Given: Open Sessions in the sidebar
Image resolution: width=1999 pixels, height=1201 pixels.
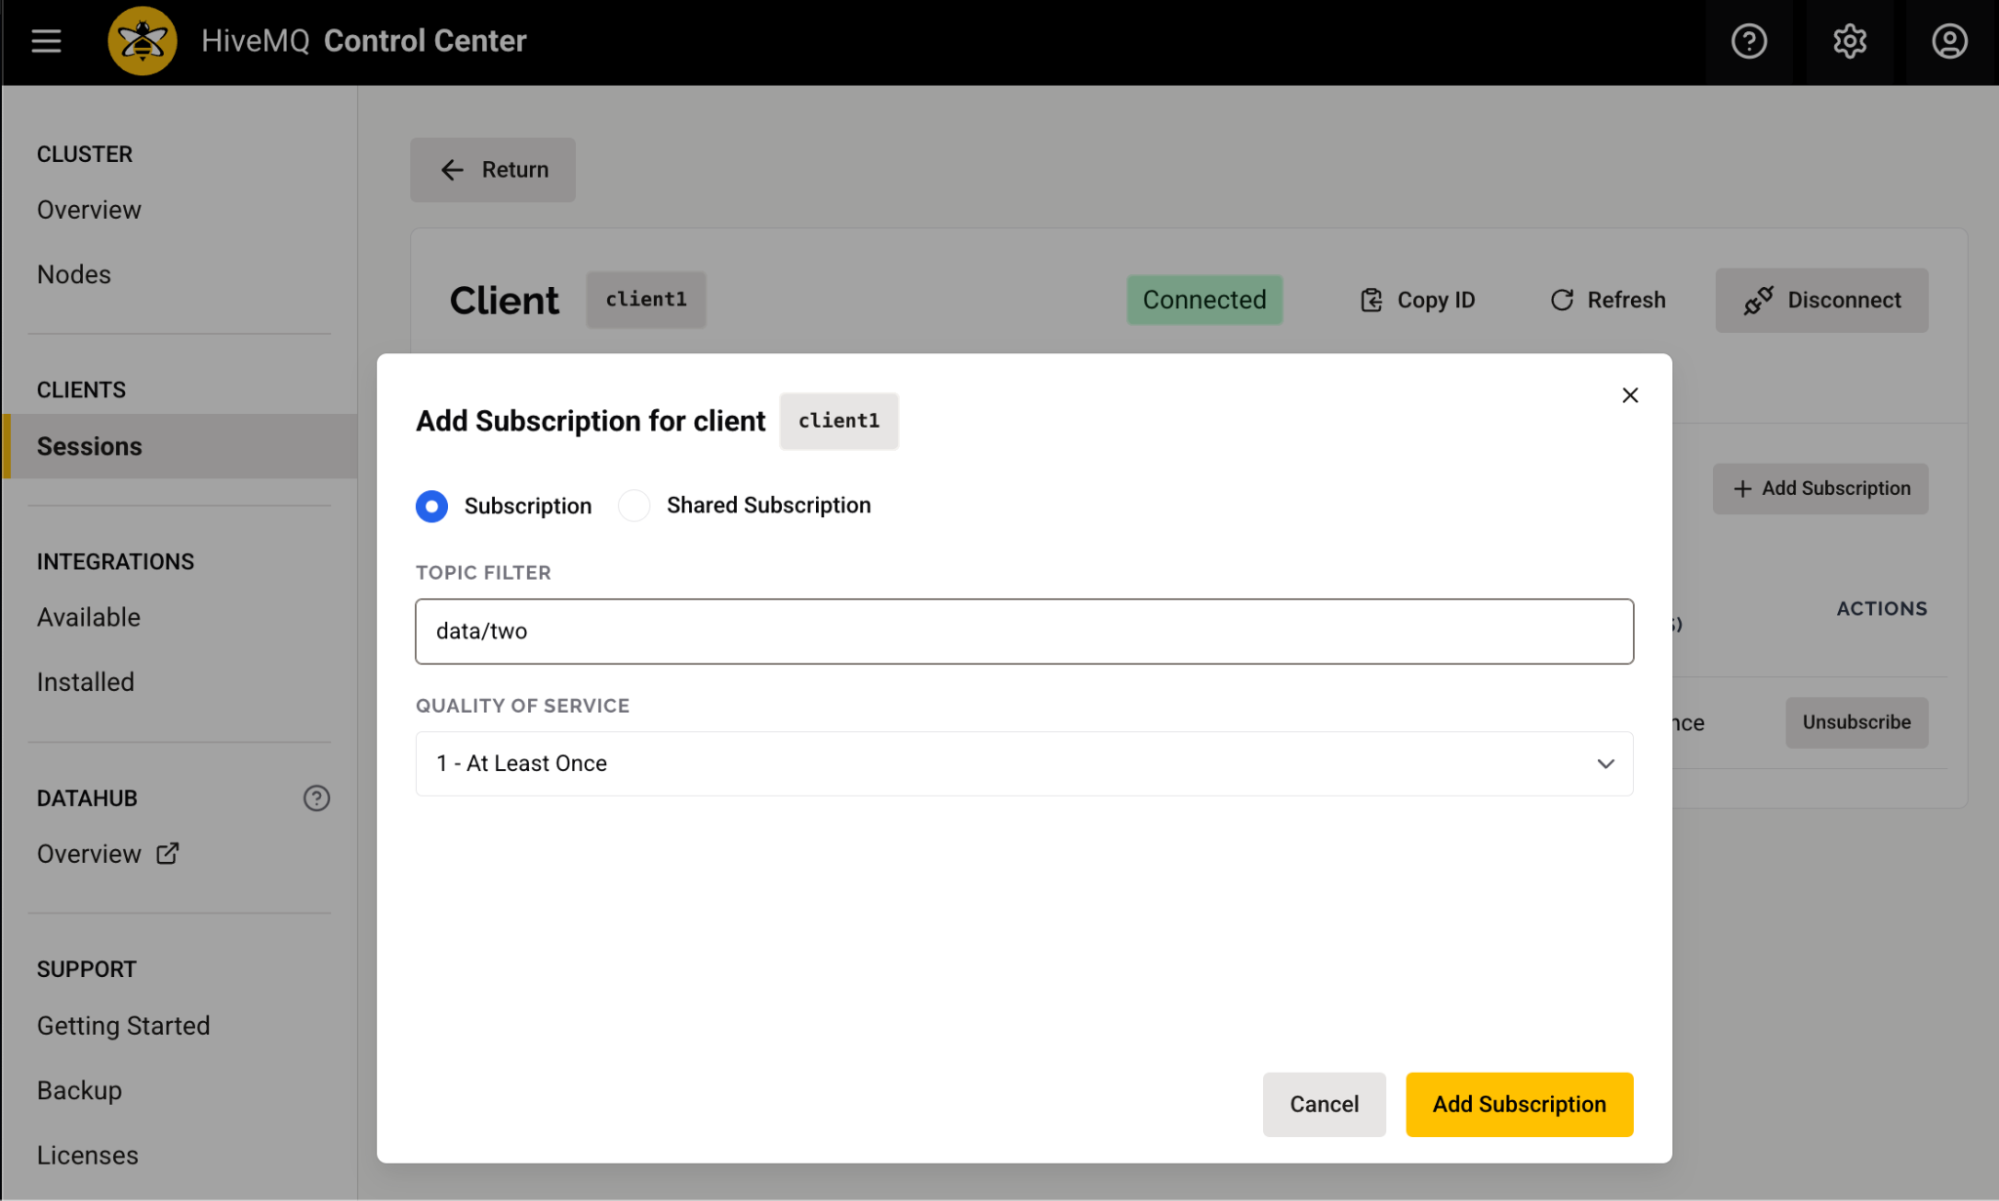Looking at the screenshot, I should [180, 446].
